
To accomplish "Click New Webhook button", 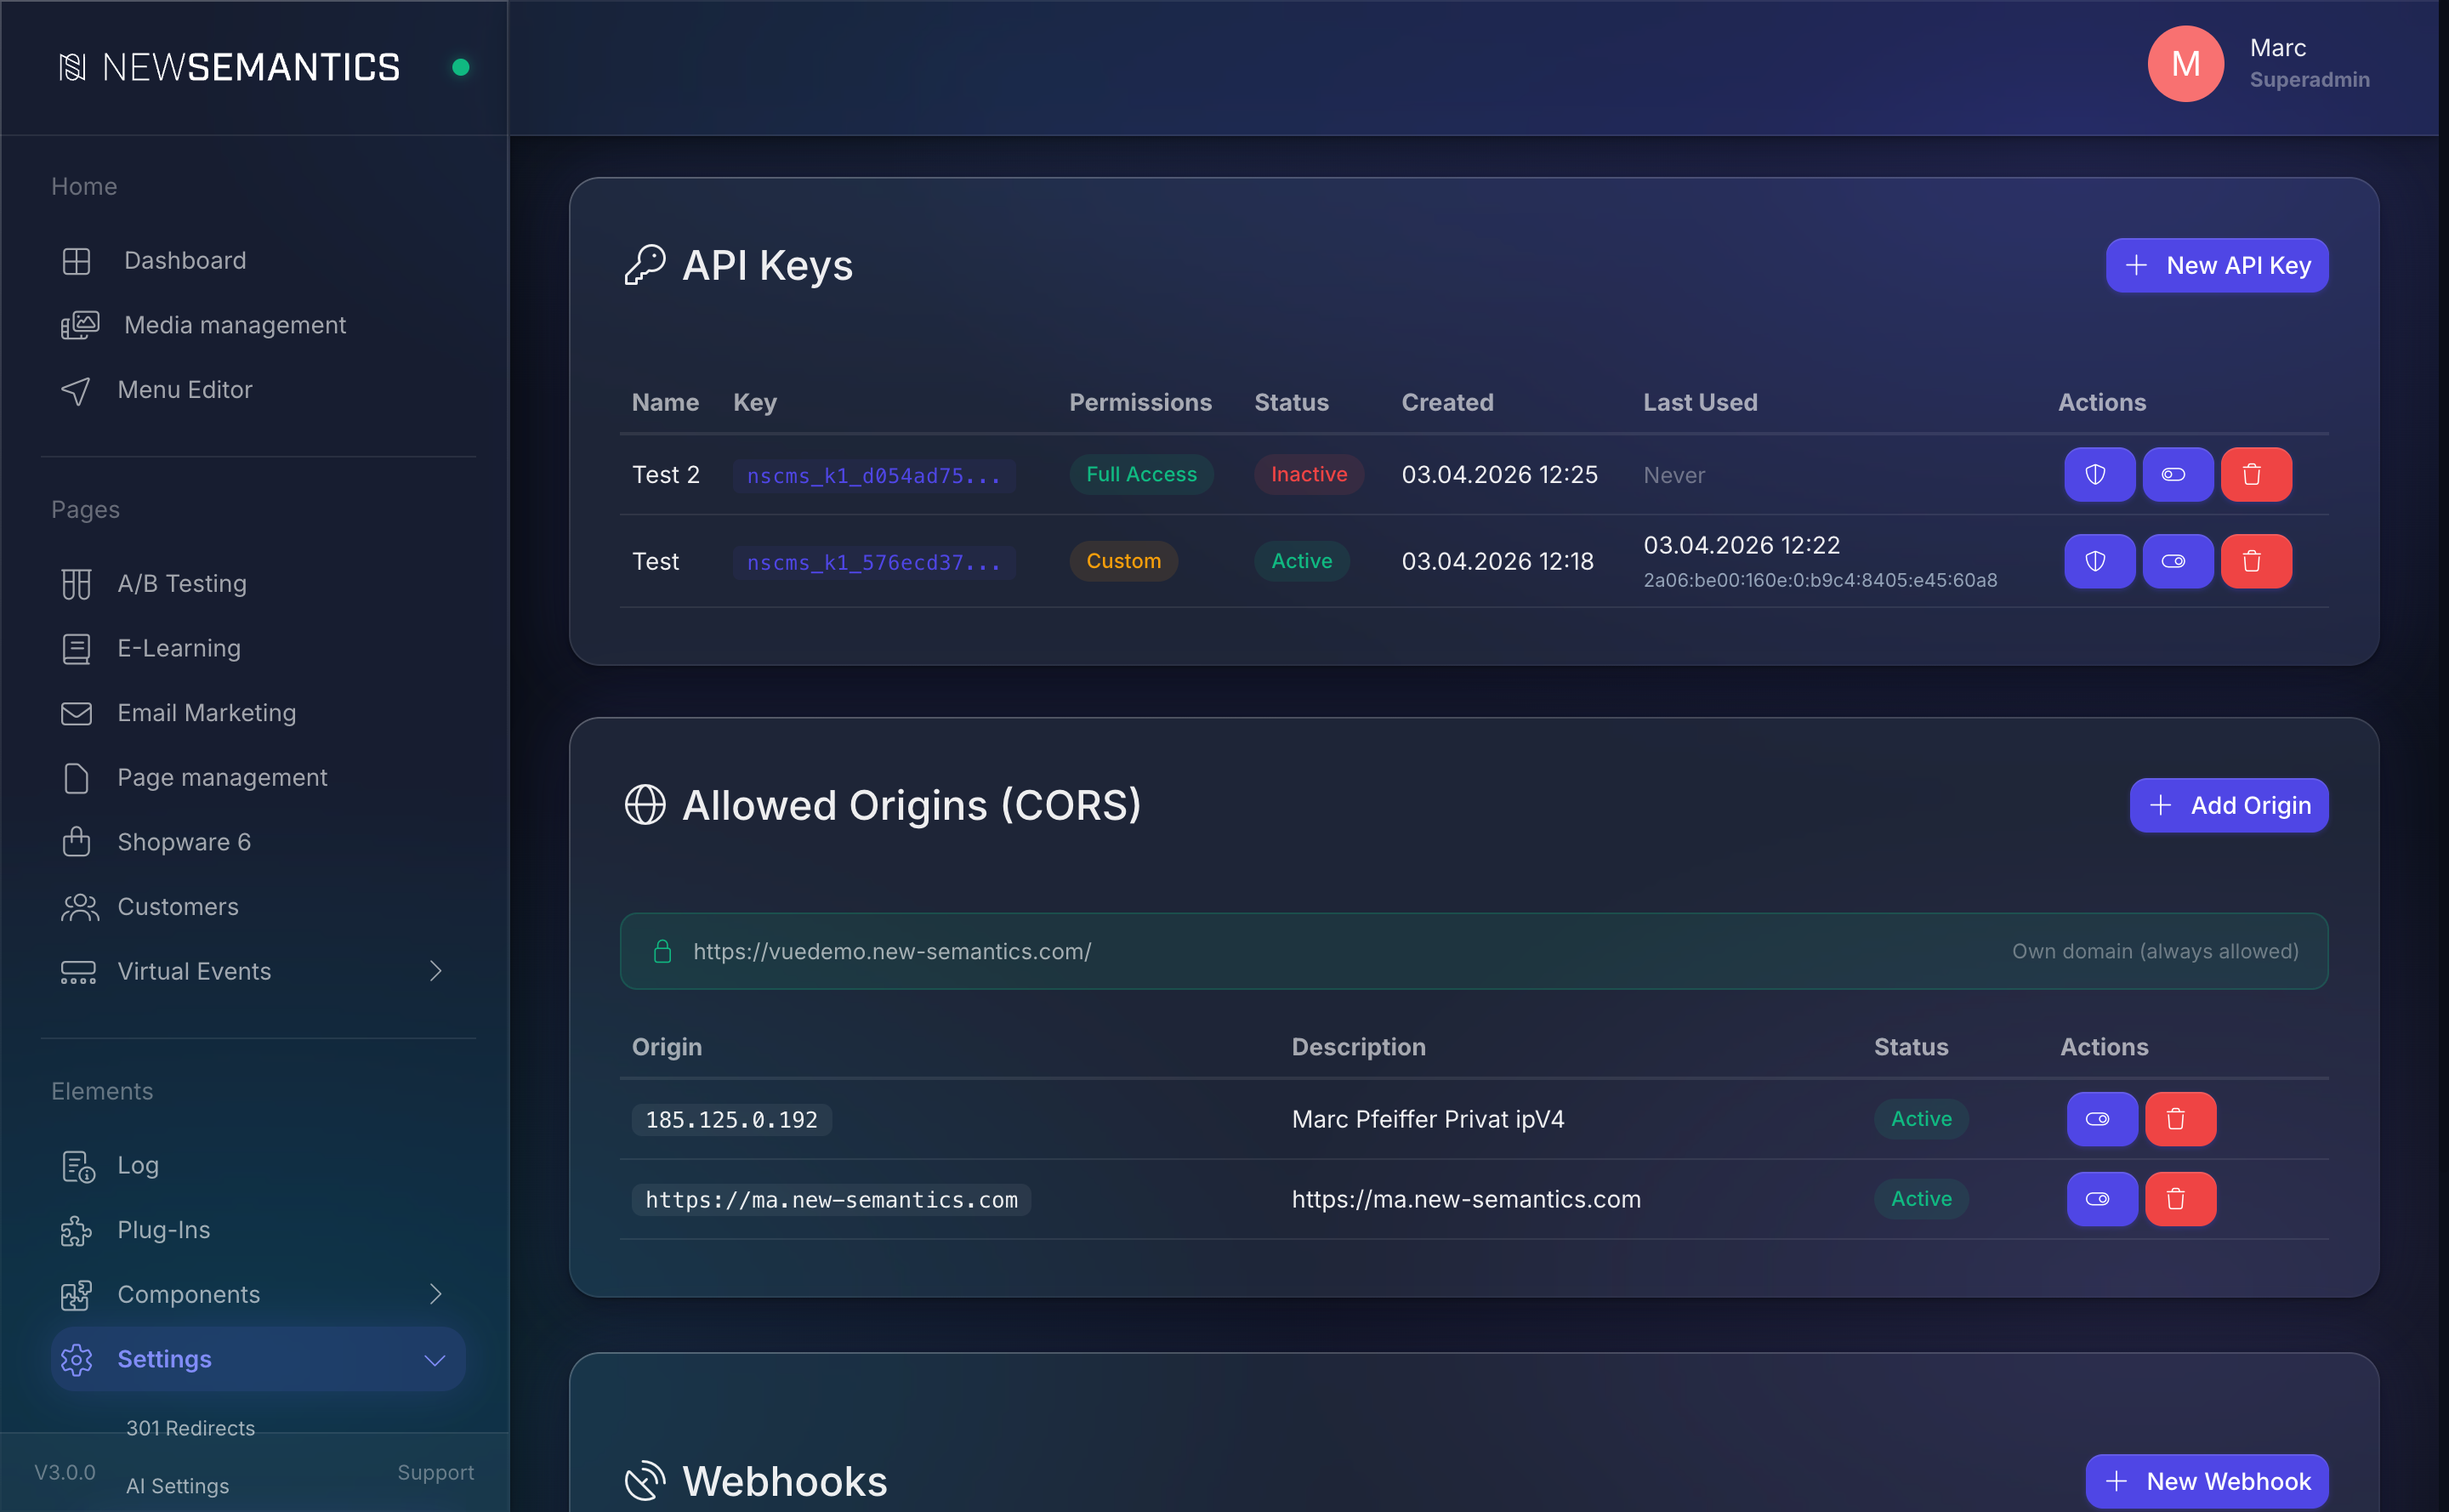I will [2206, 1481].
